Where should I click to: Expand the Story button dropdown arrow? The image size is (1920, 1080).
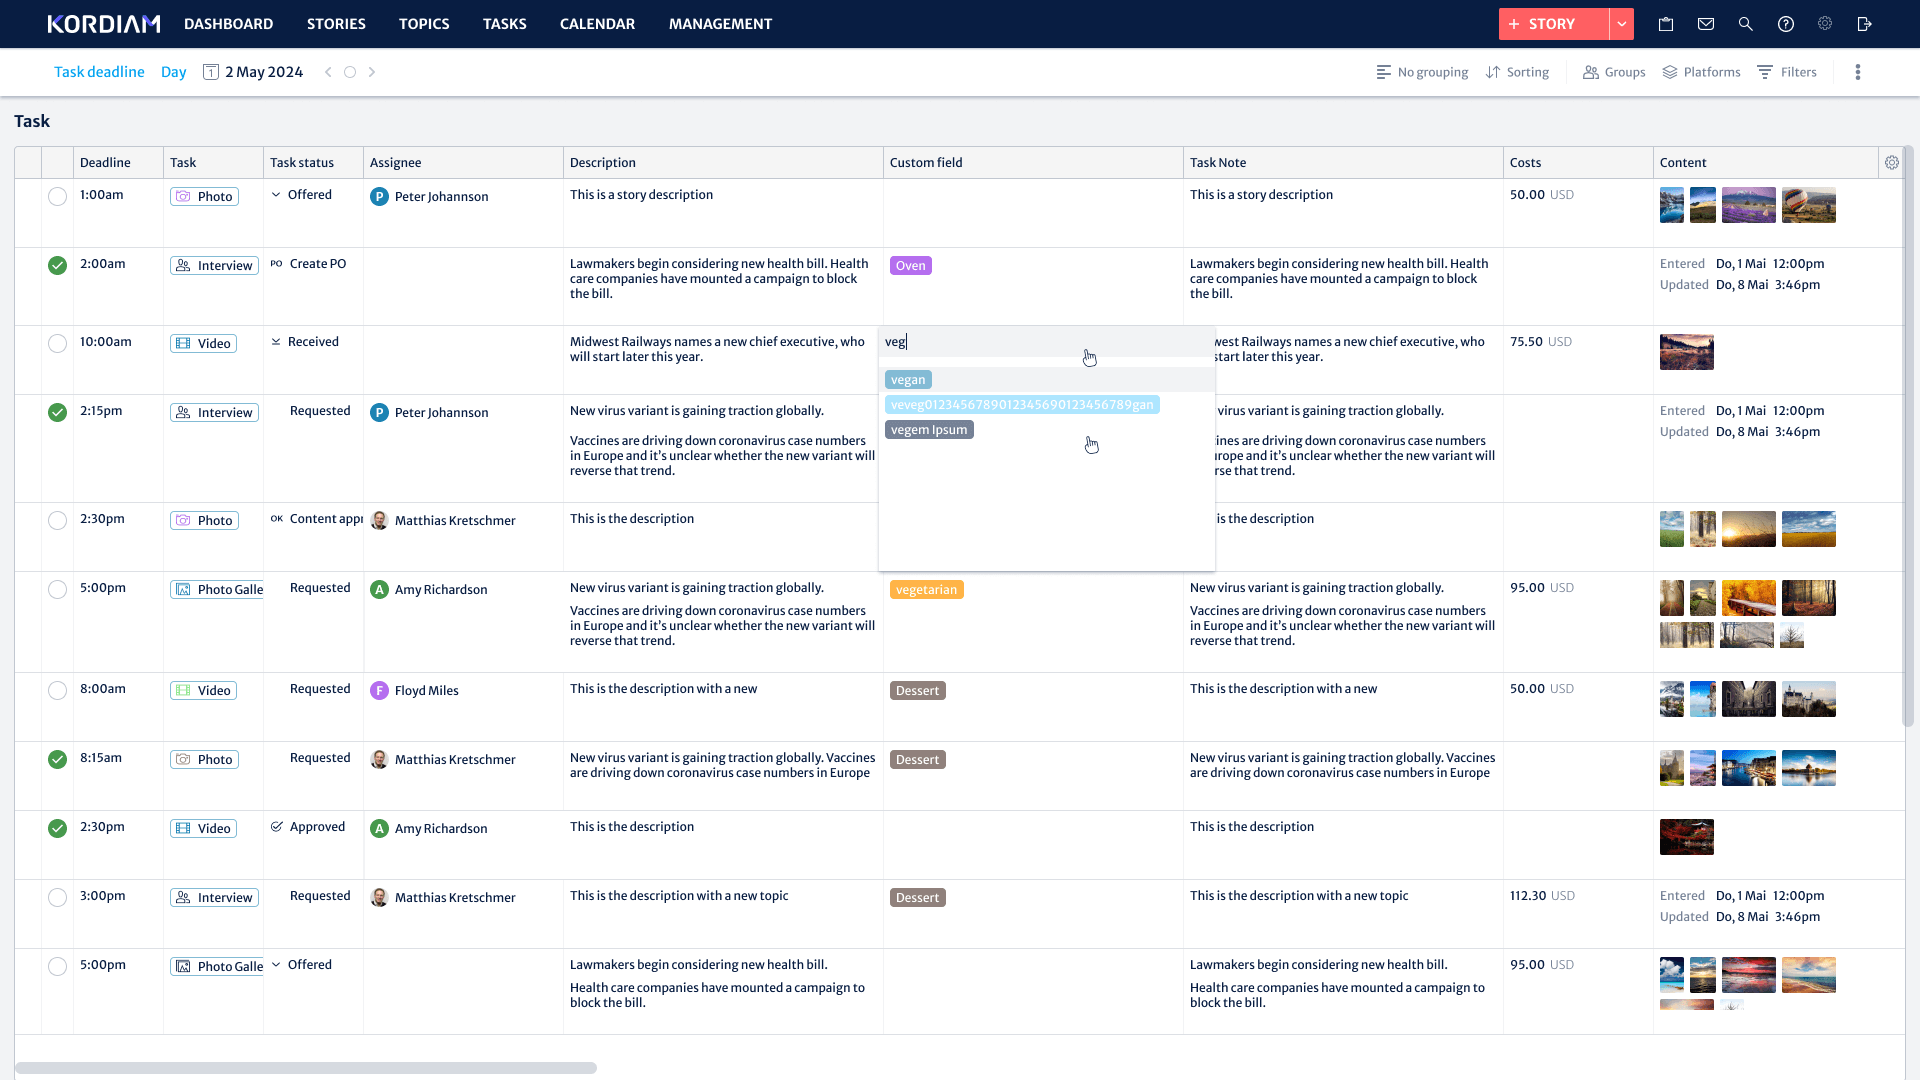coord(1622,24)
